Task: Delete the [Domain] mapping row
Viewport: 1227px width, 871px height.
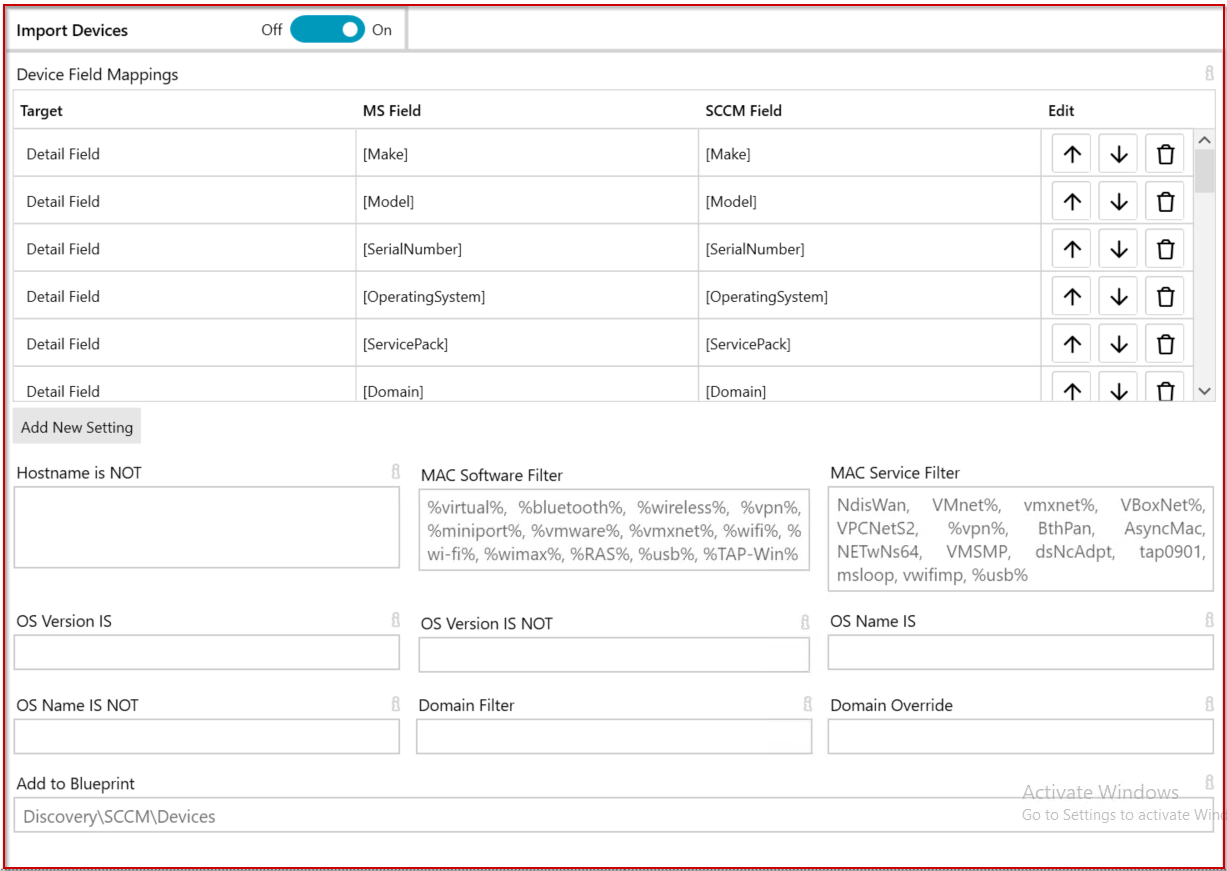Action: click(1165, 387)
